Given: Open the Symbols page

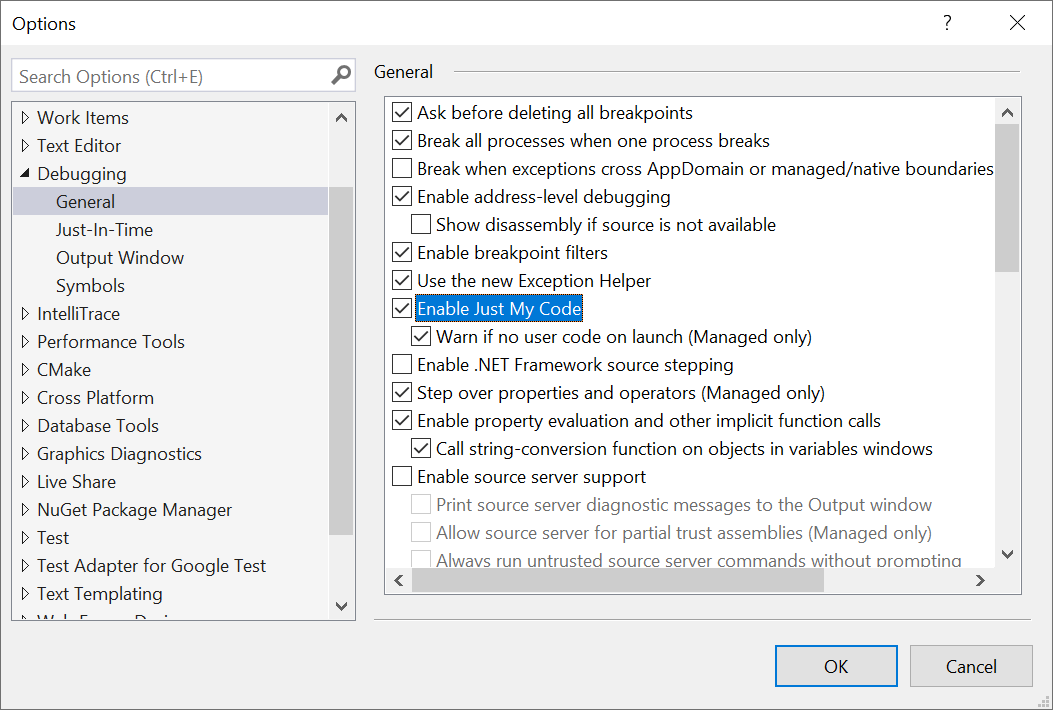Looking at the screenshot, I should [90, 286].
